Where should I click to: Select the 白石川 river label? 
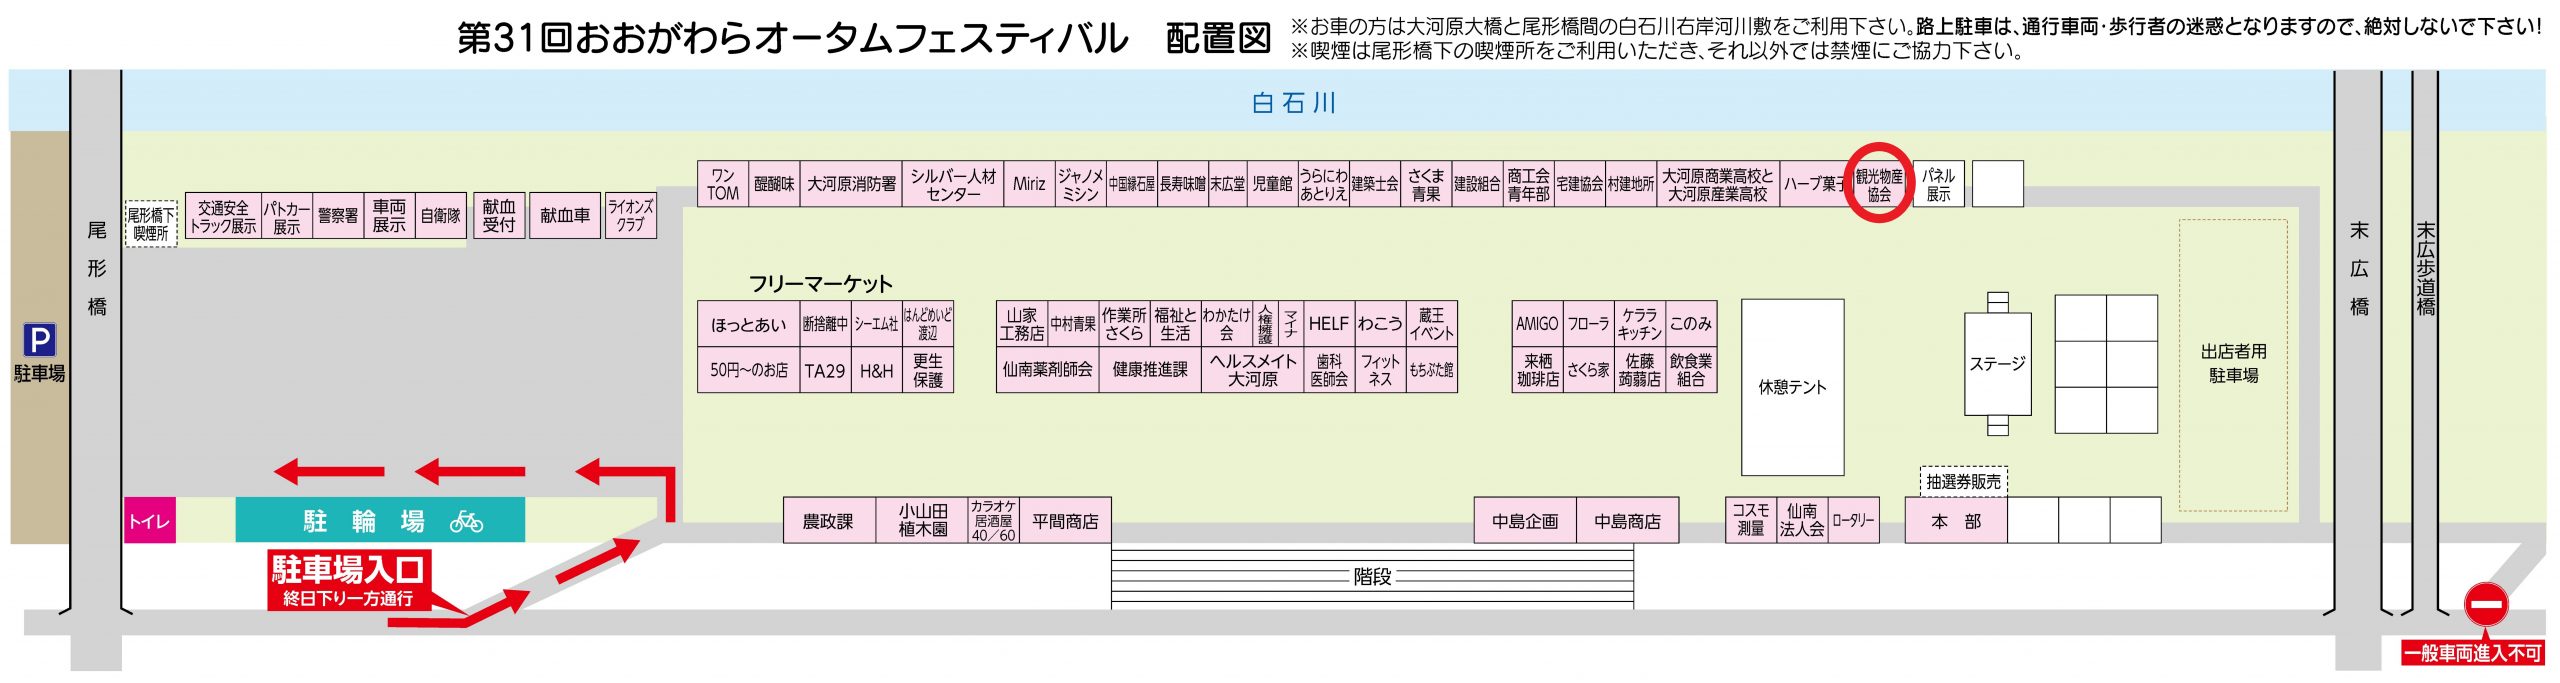tap(1293, 103)
